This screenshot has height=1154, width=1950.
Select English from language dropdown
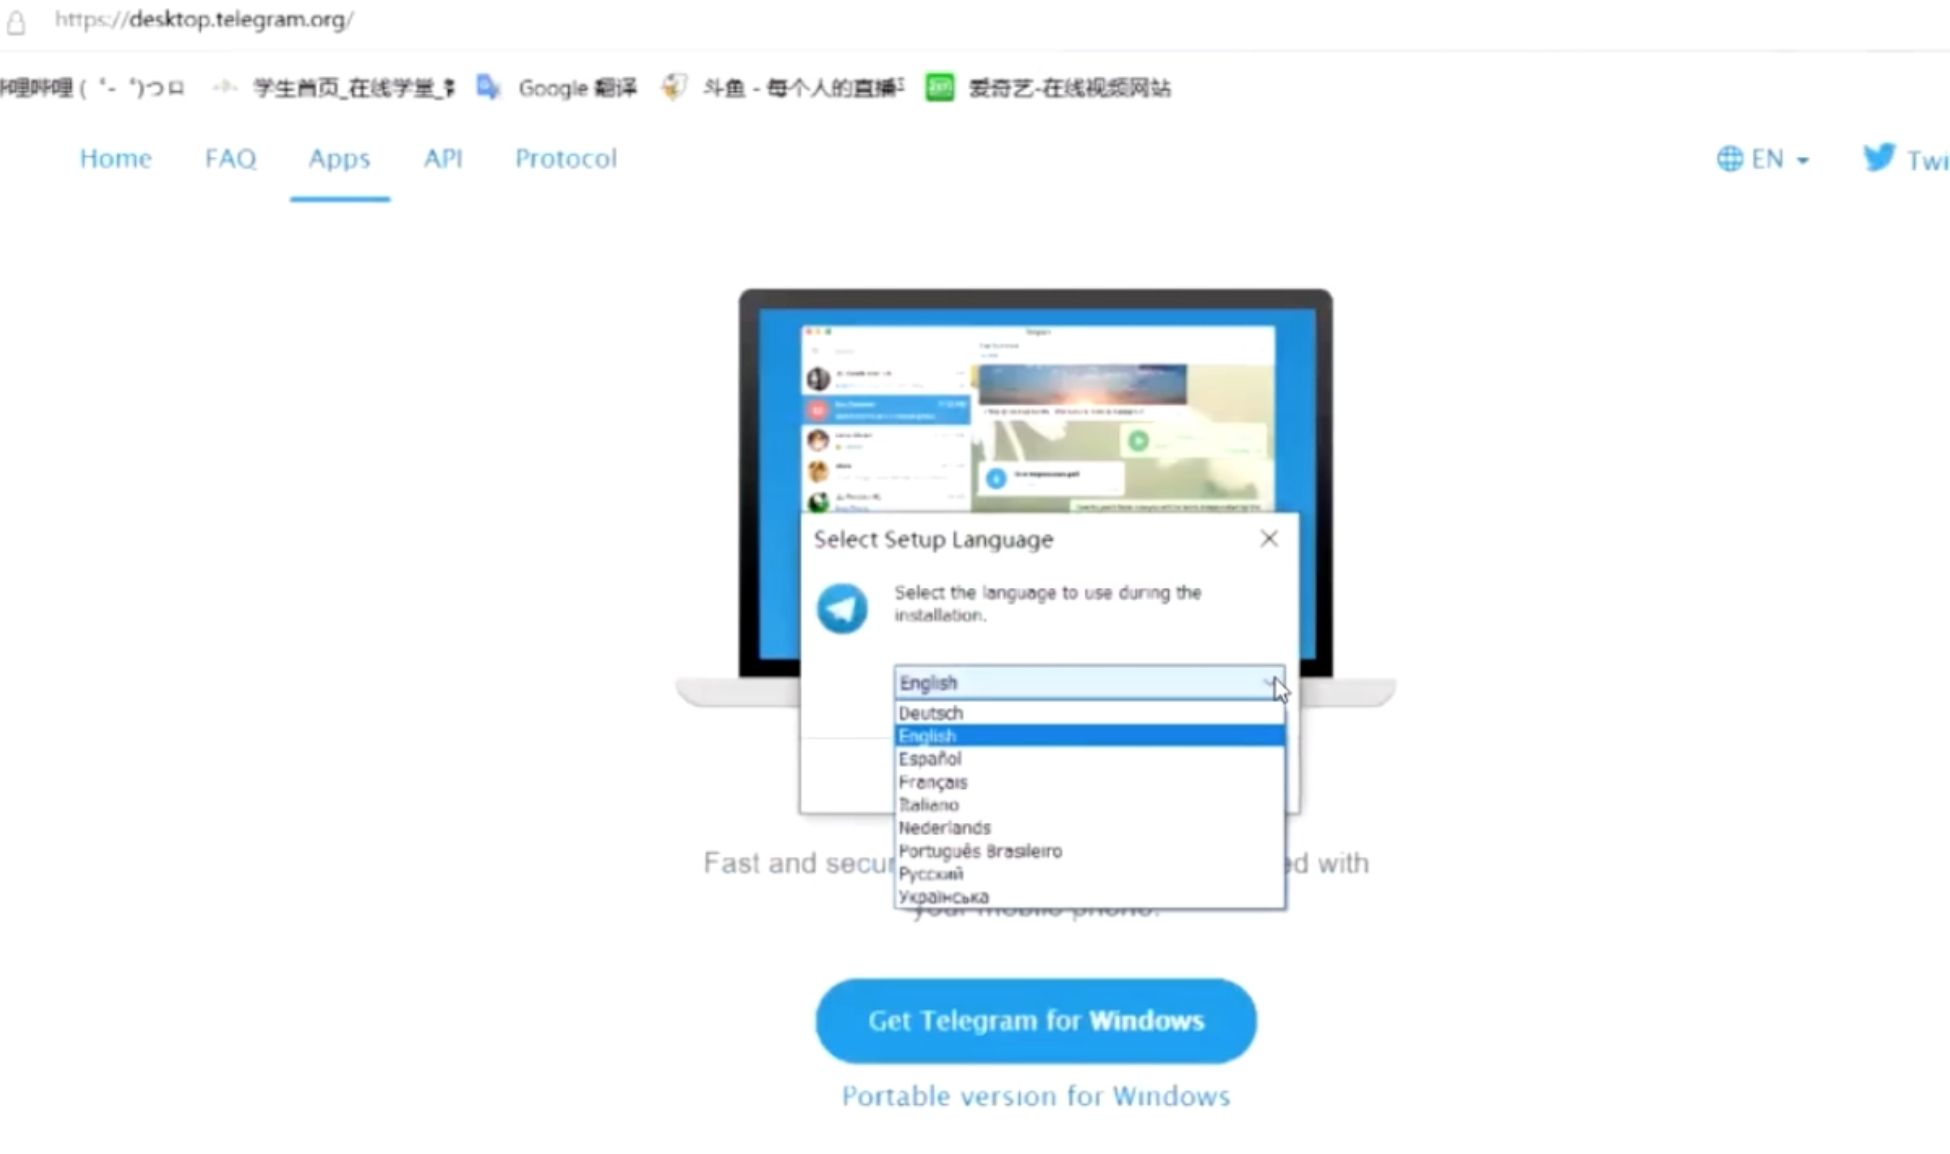click(x=1085, y=735)
